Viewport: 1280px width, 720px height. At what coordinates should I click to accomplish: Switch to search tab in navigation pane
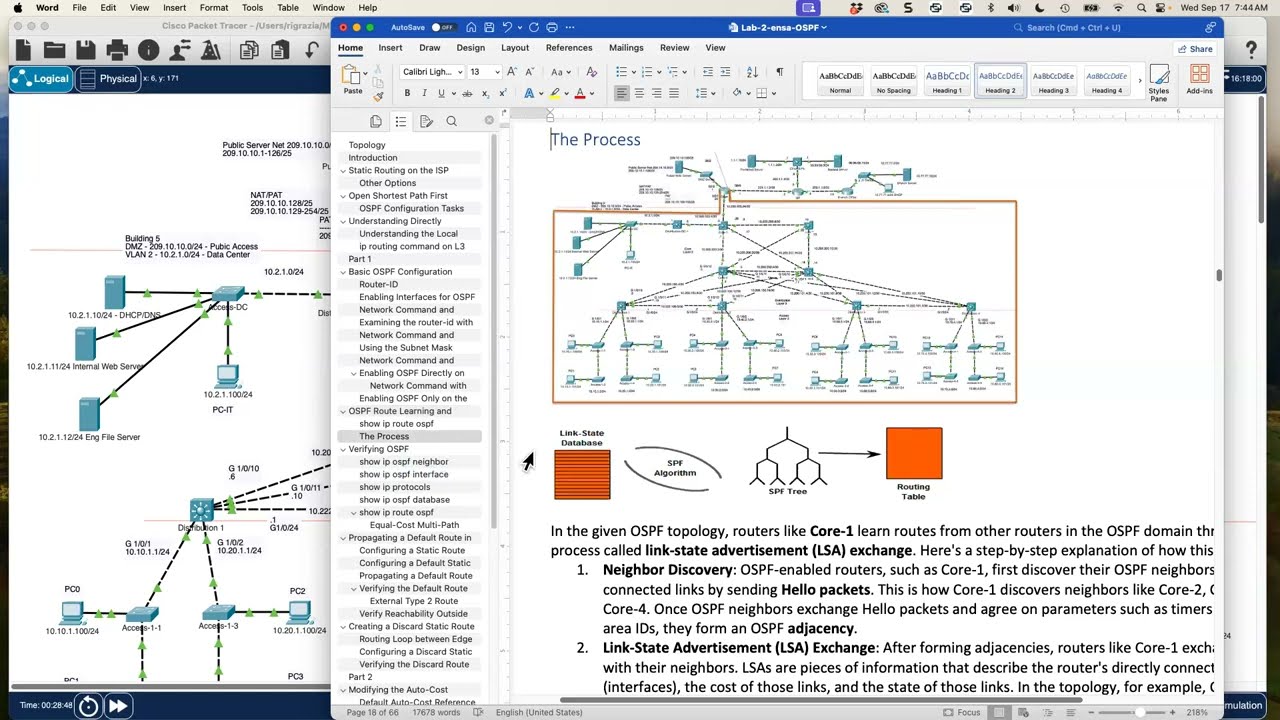coord(451,121)
